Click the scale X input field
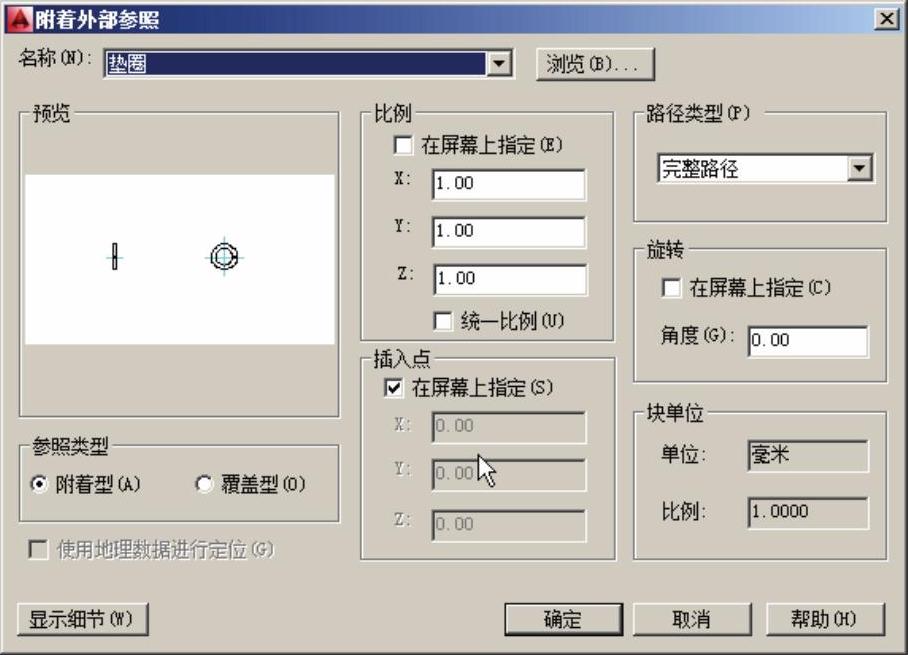The height and width of the screenshot is (655, 908). 509,184
